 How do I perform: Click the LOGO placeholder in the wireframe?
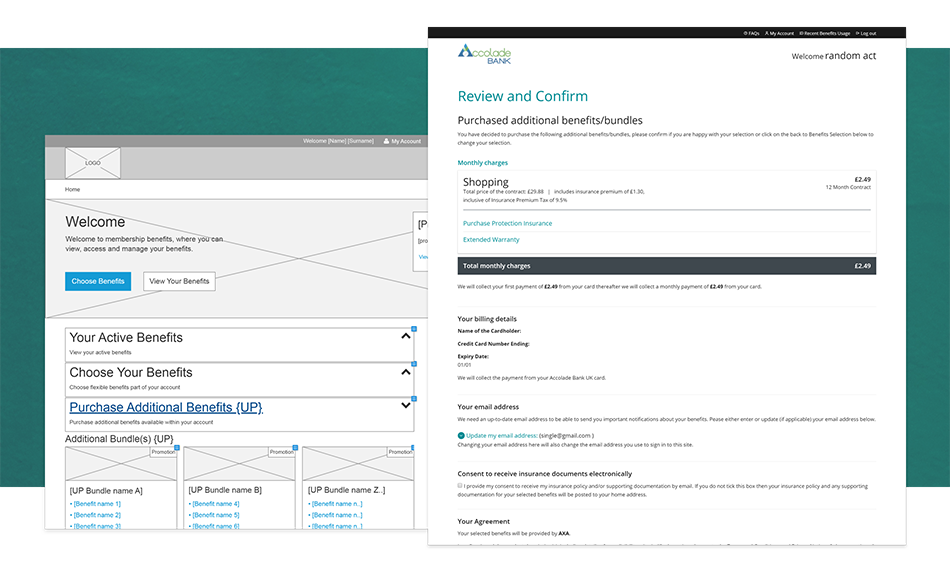click(x=93, y=162)
